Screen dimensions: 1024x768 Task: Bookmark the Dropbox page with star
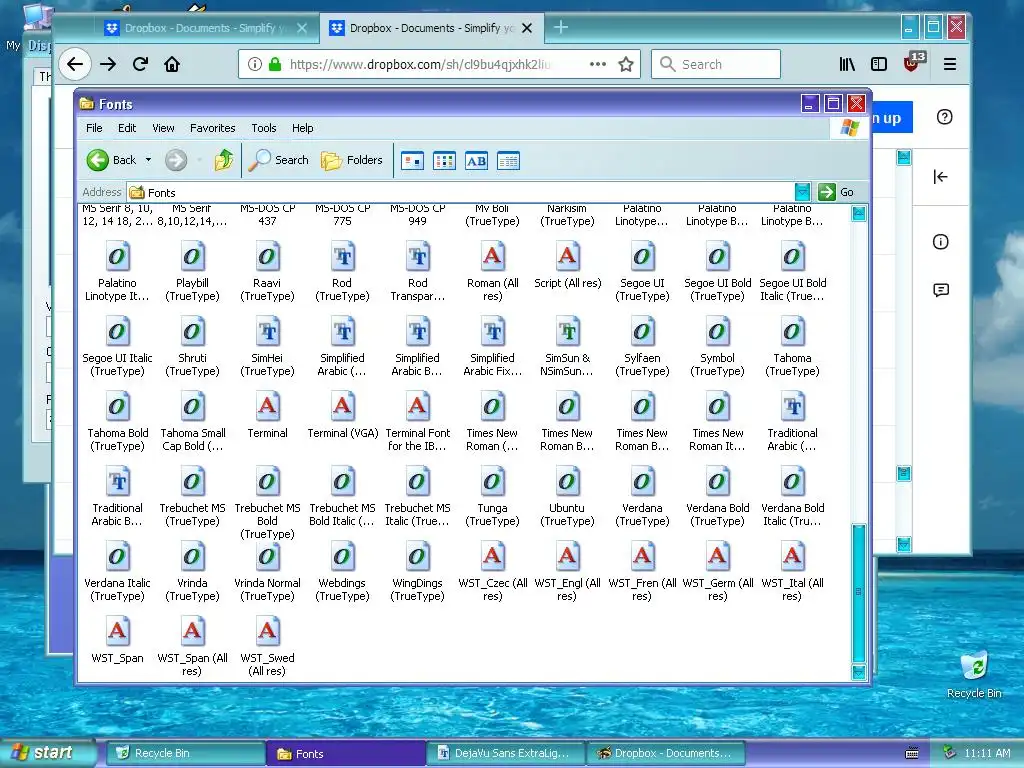626,64
